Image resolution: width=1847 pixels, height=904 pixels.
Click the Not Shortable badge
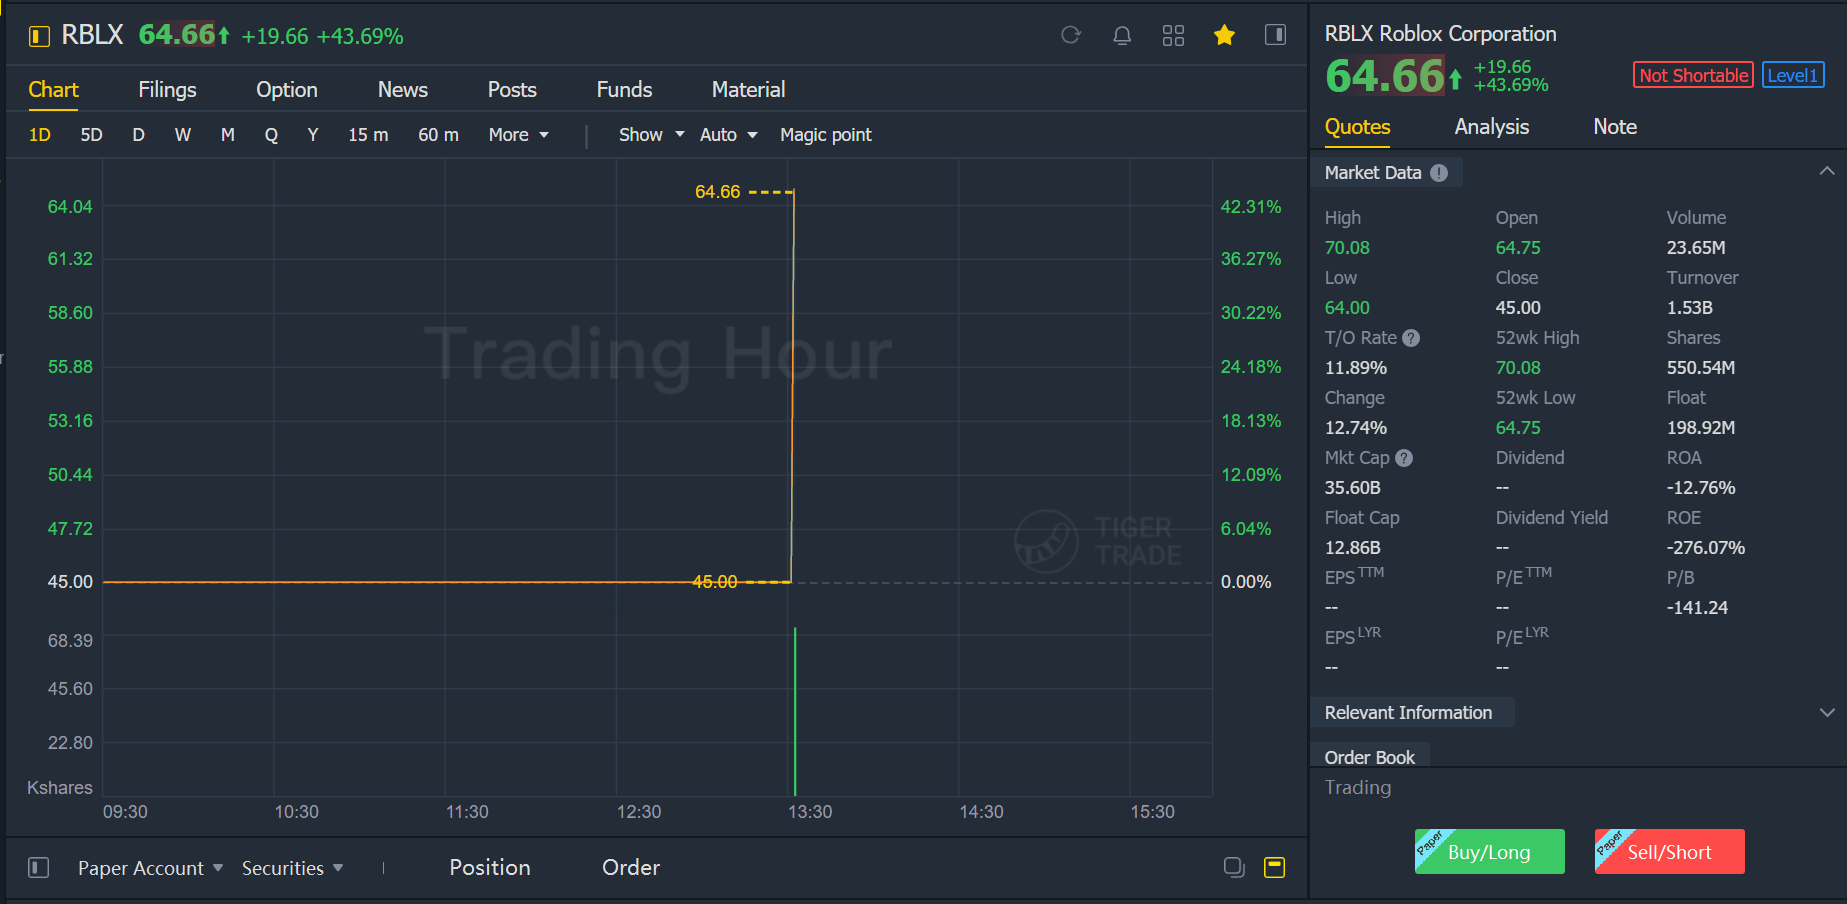coord(1693,75)
